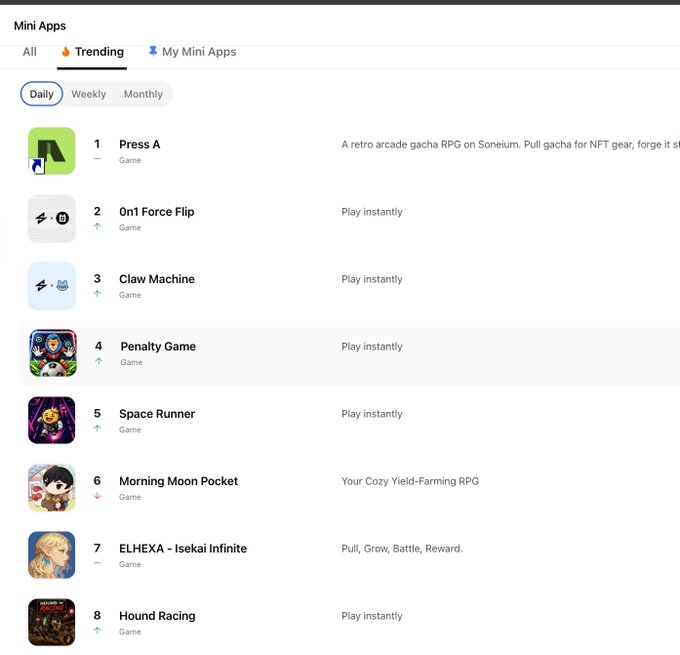The image size is (680, 655).
Task: Click the red down arrow under rank 6
Action: (x=97, y=495)
